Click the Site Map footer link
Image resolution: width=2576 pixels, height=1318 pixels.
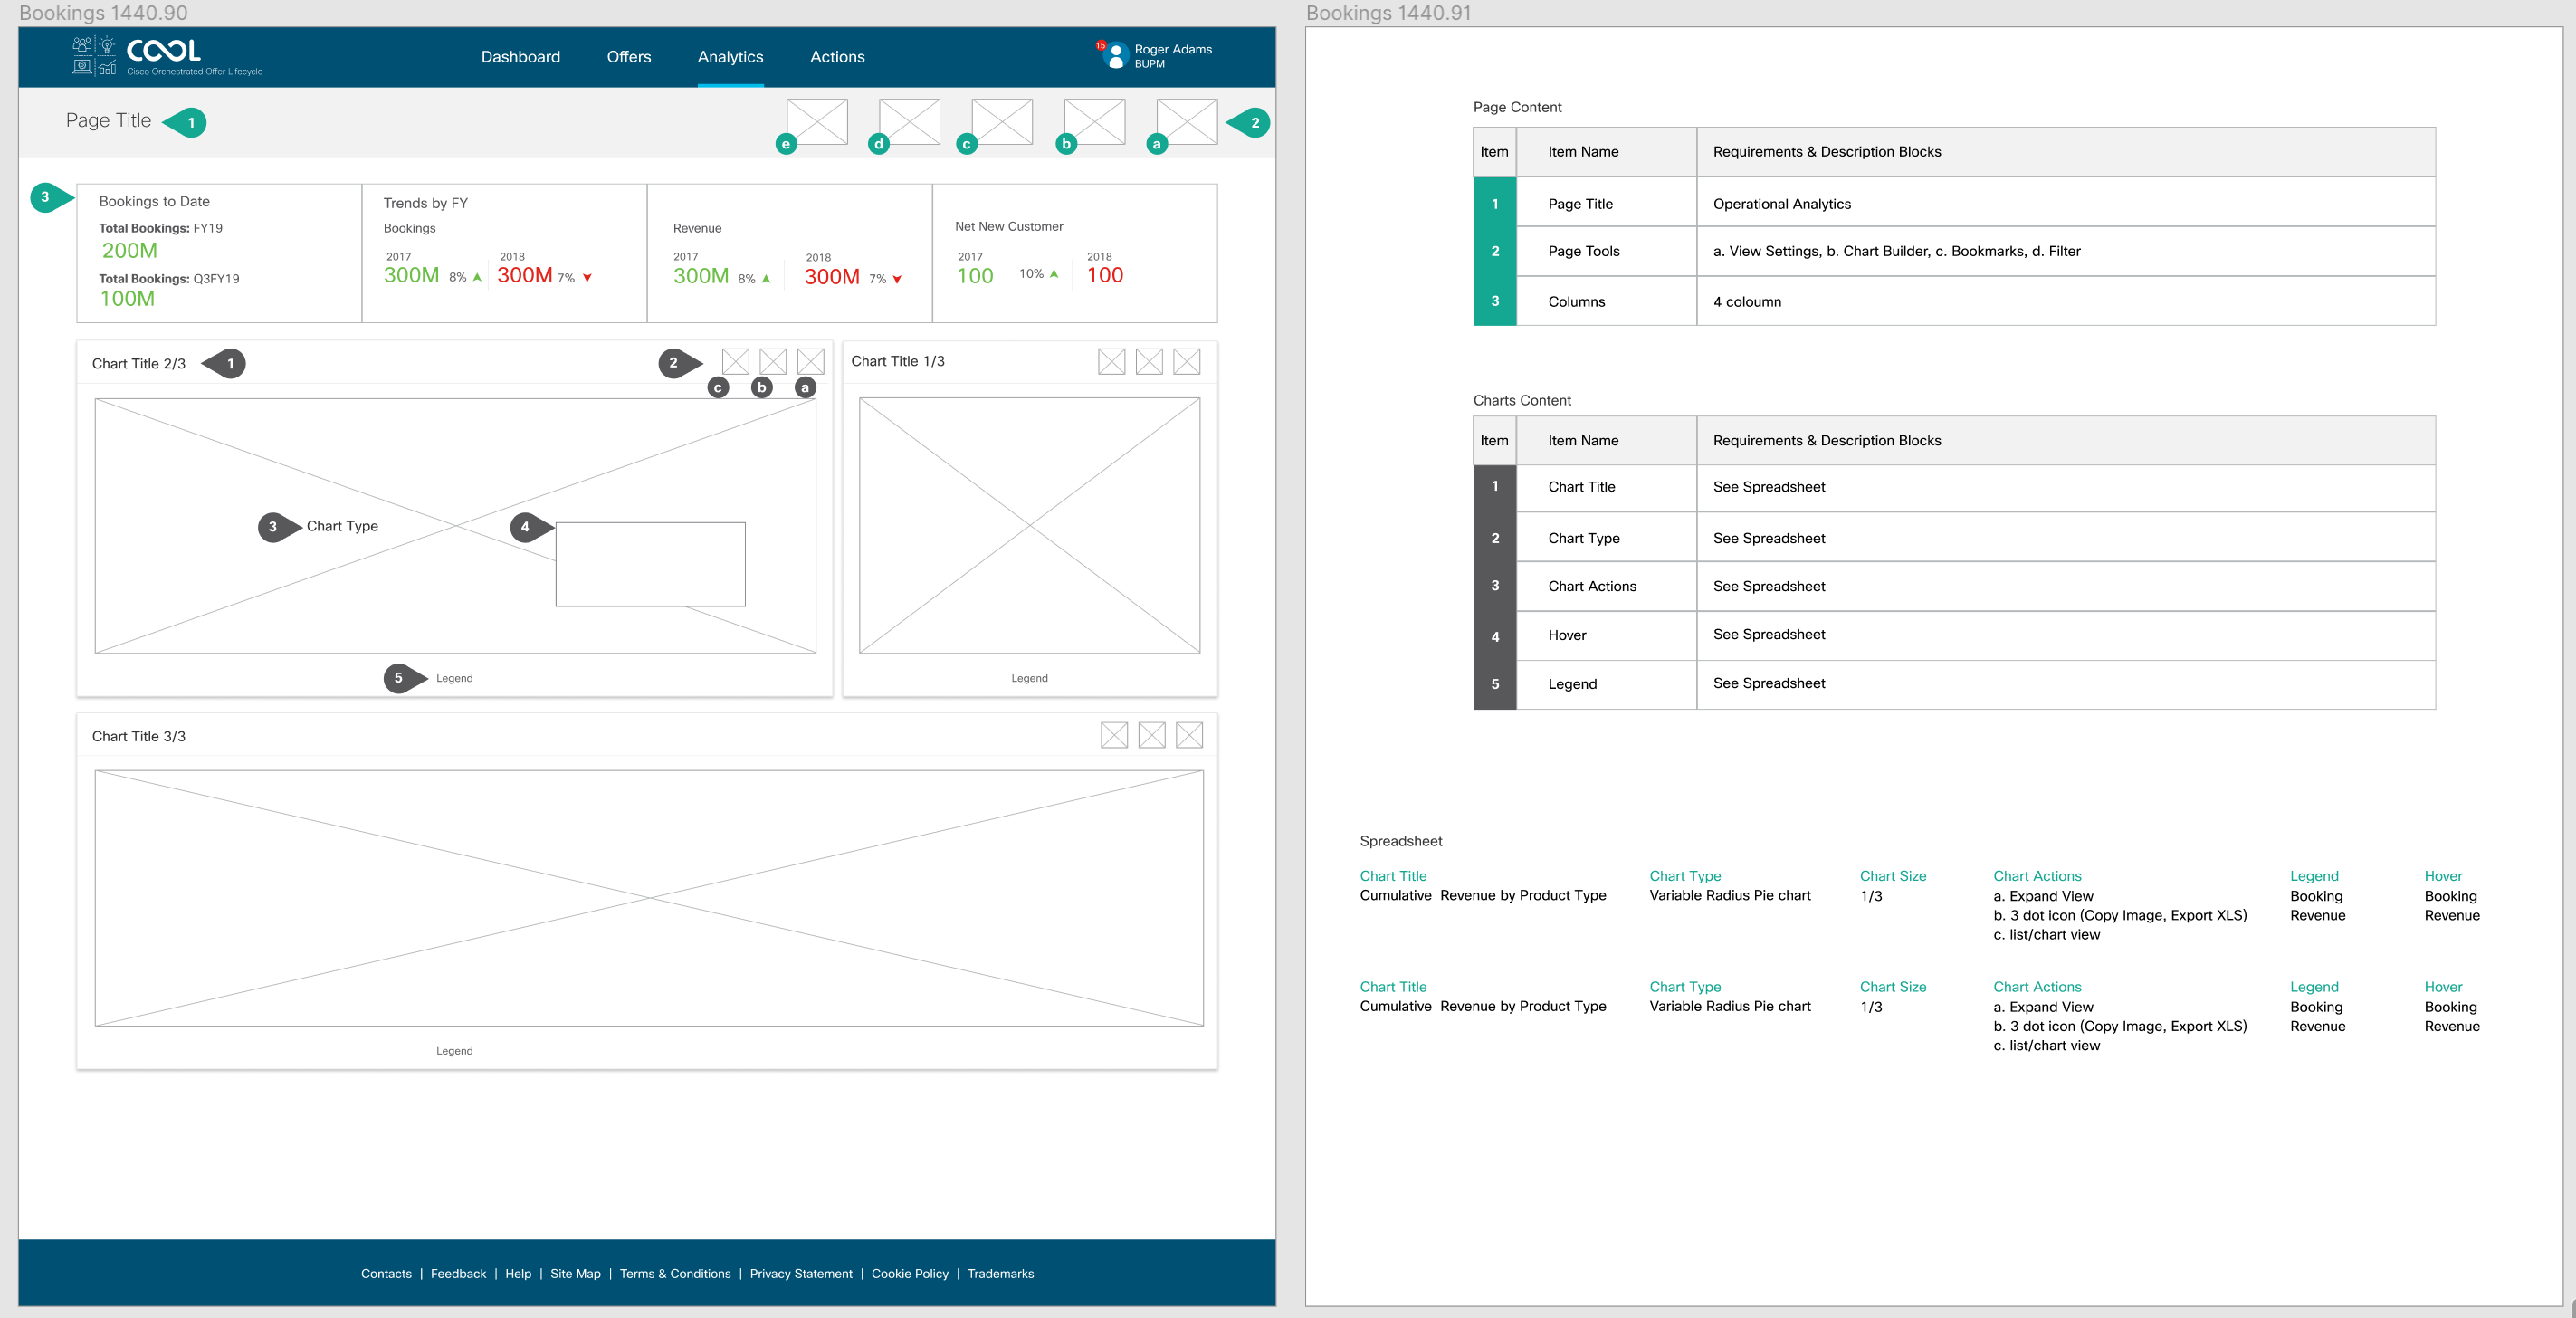coord(575,1273)
